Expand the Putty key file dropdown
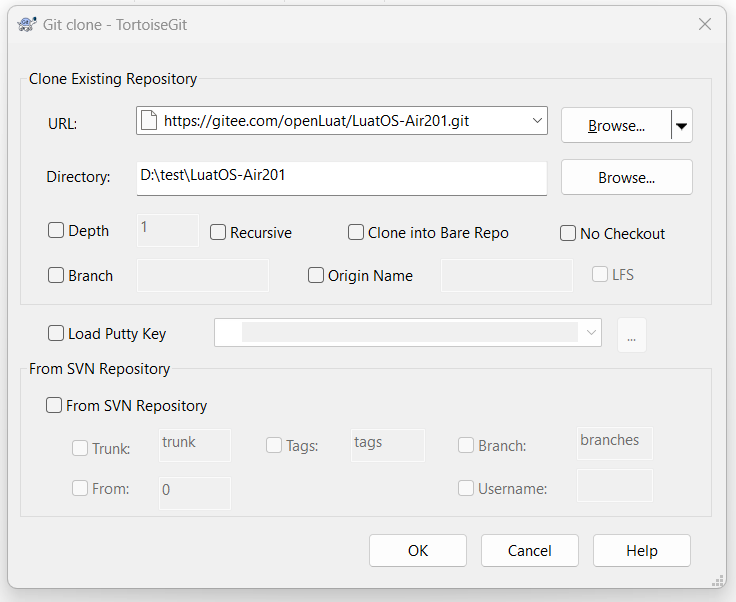 pos(591,333)
